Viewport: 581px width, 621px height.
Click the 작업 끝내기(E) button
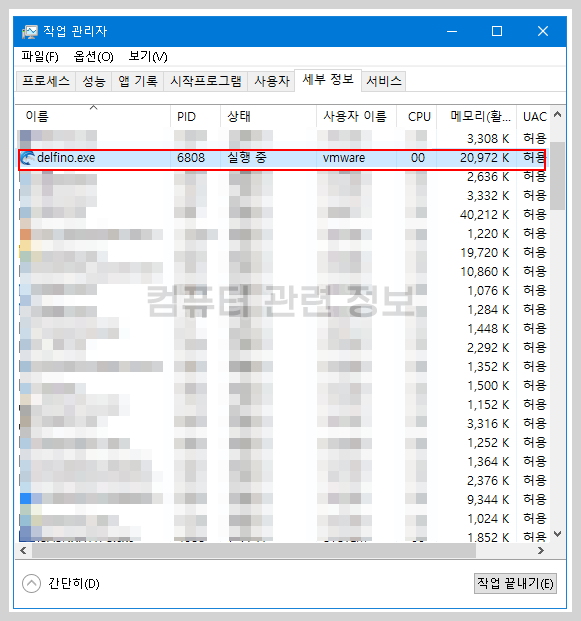click(515, 583)
